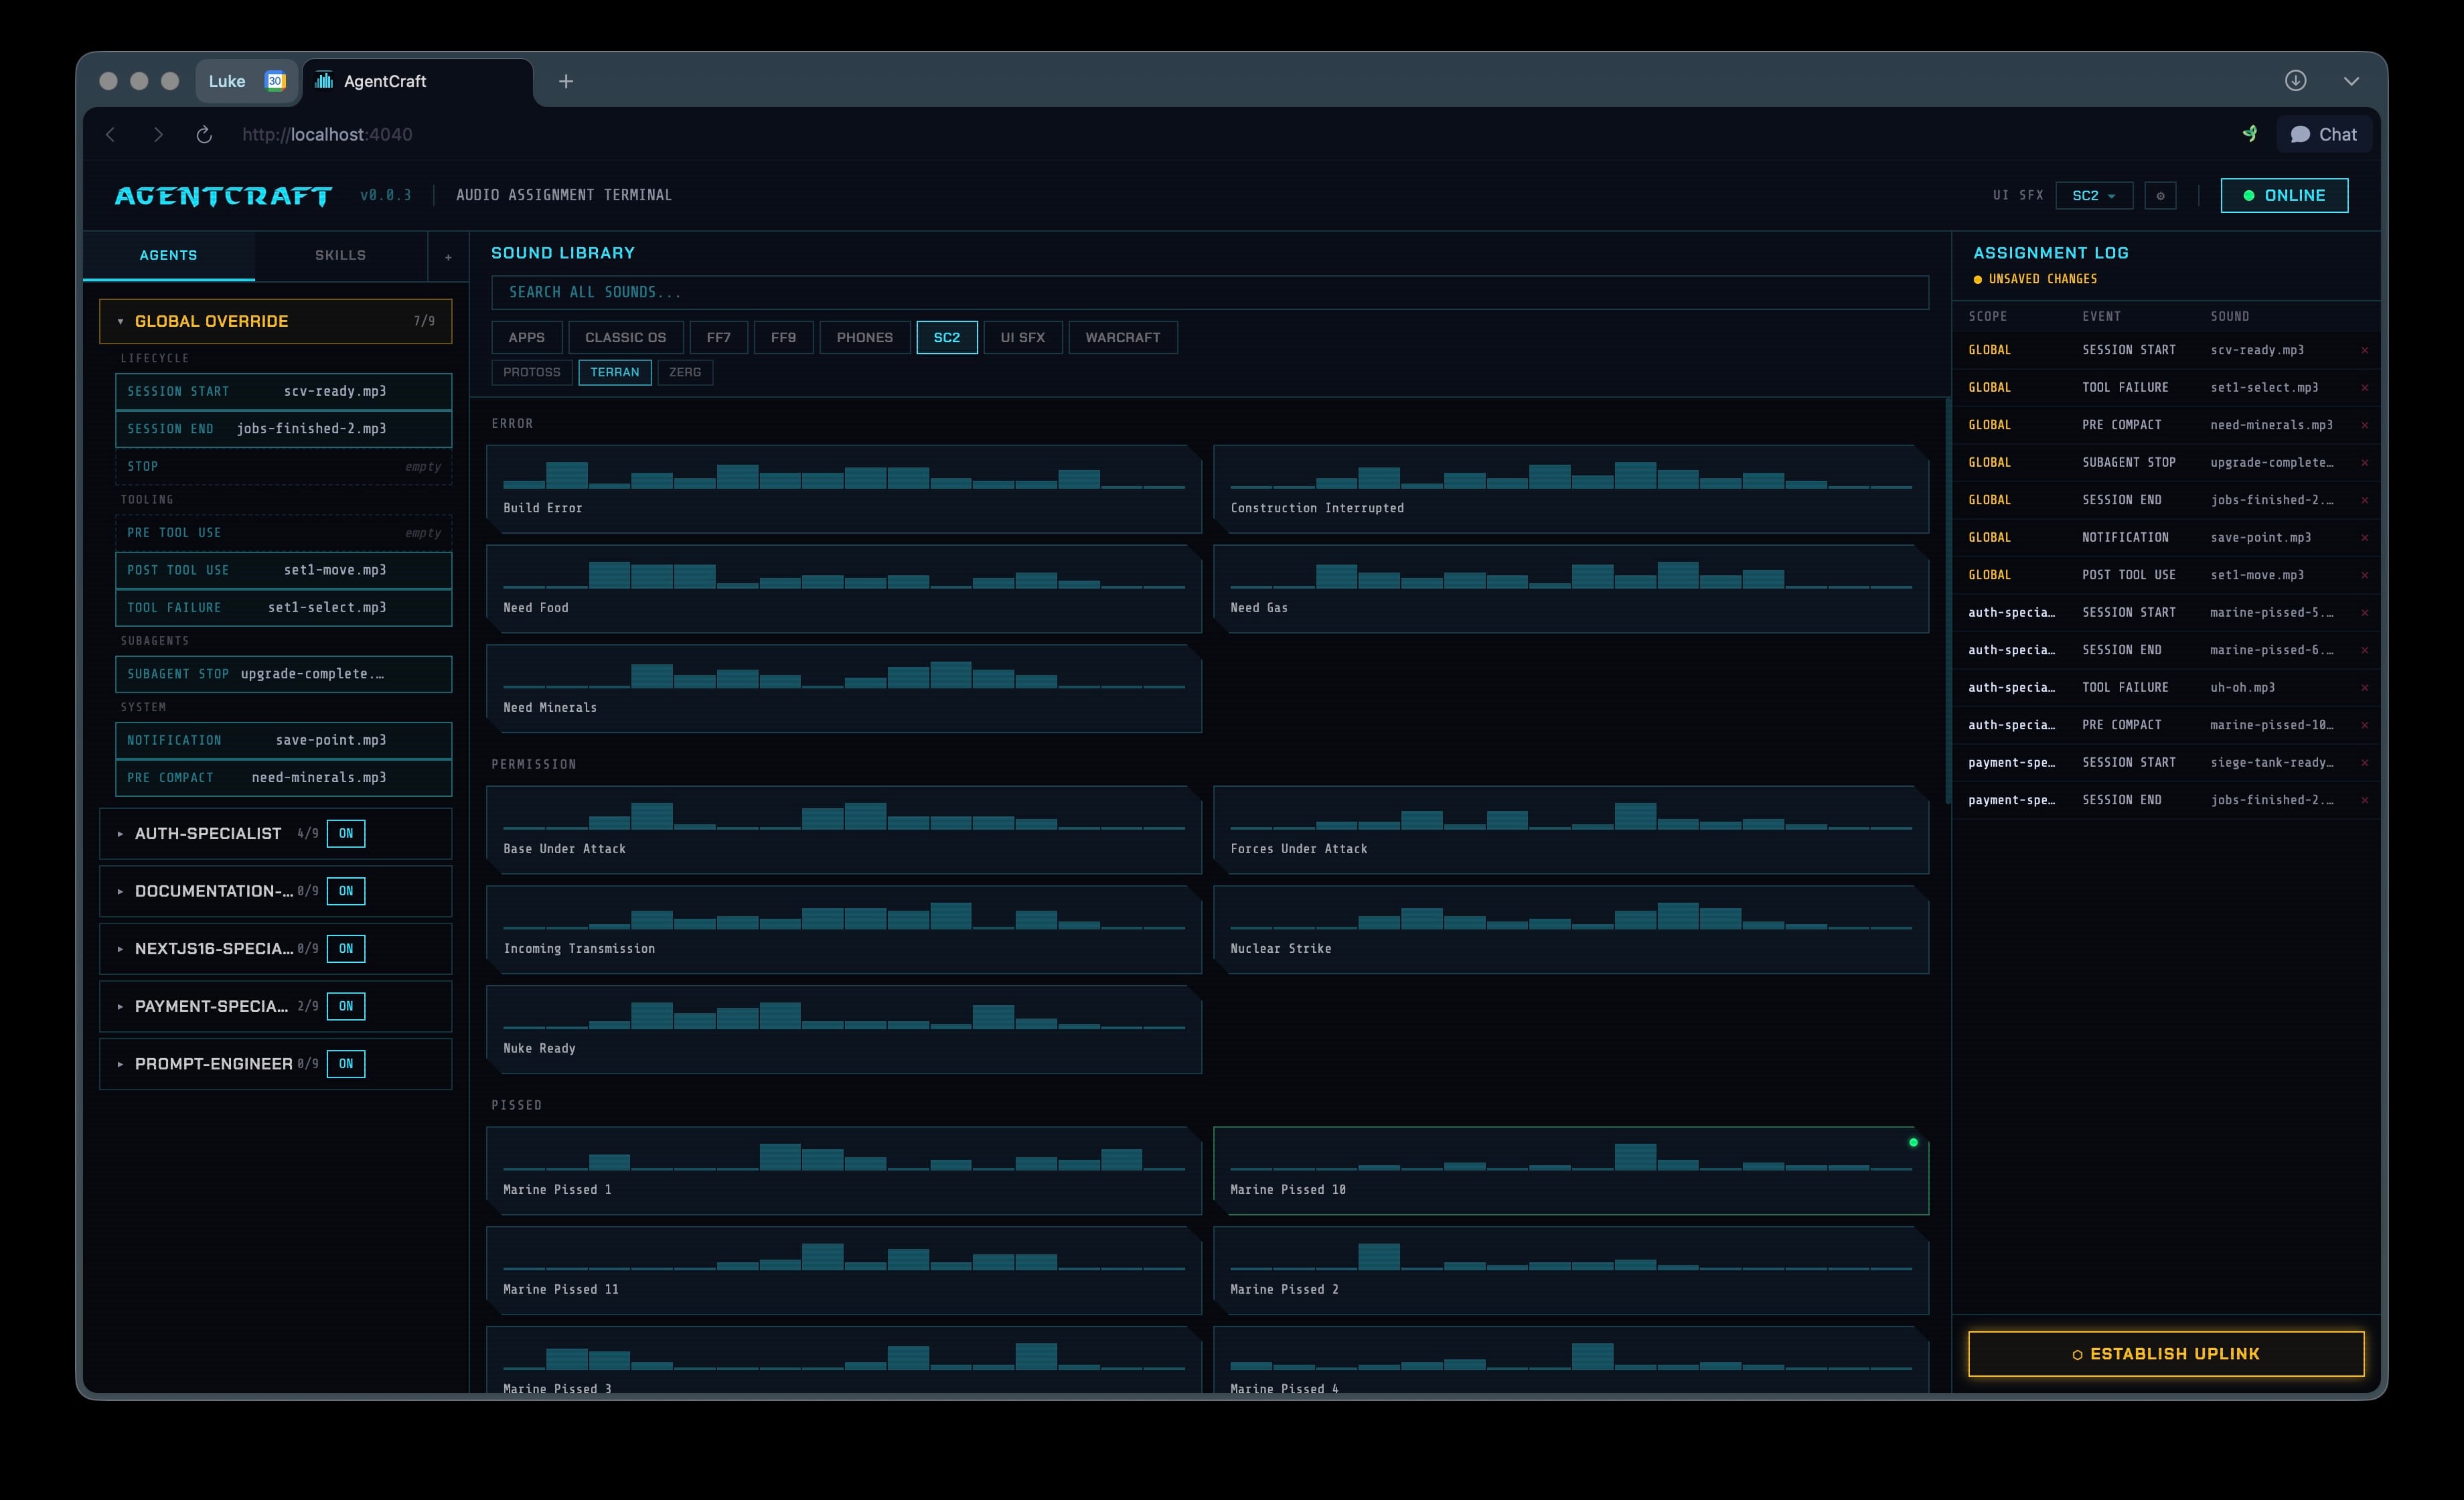
Task: Play the Build Error sound card
Action: click(844, 489)
